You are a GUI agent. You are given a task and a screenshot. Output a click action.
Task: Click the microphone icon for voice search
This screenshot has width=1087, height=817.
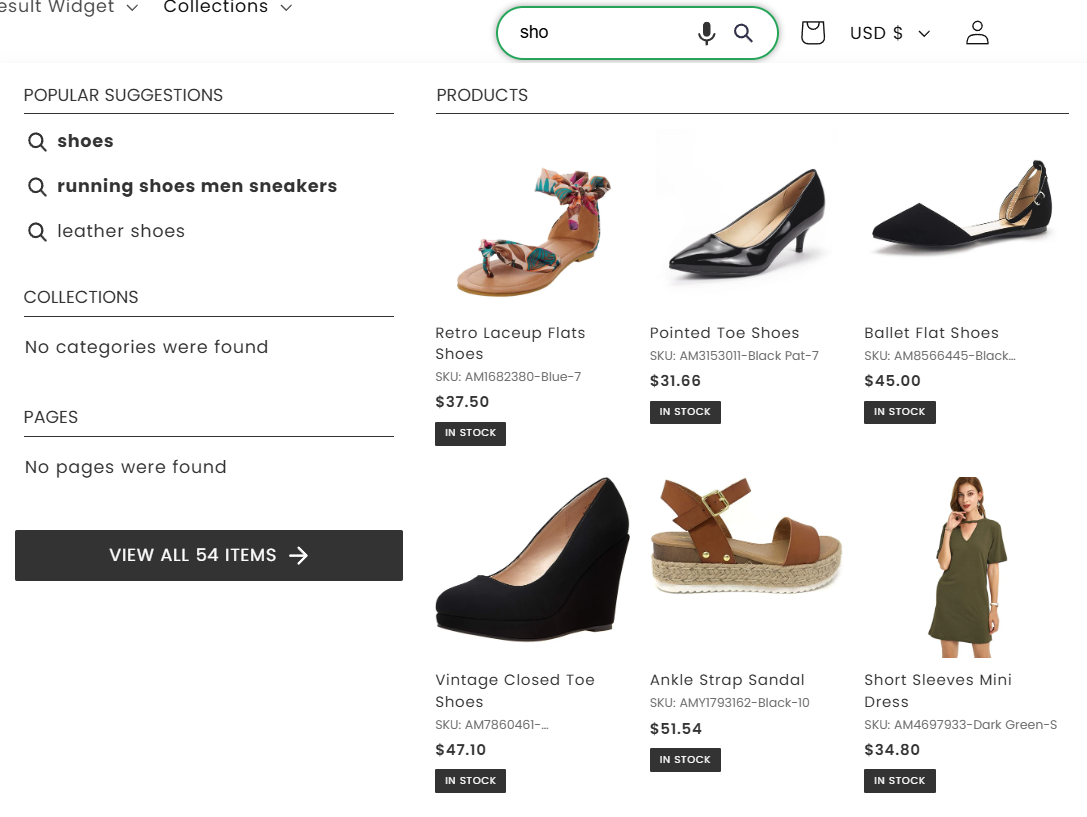click(x=707, y=32)
